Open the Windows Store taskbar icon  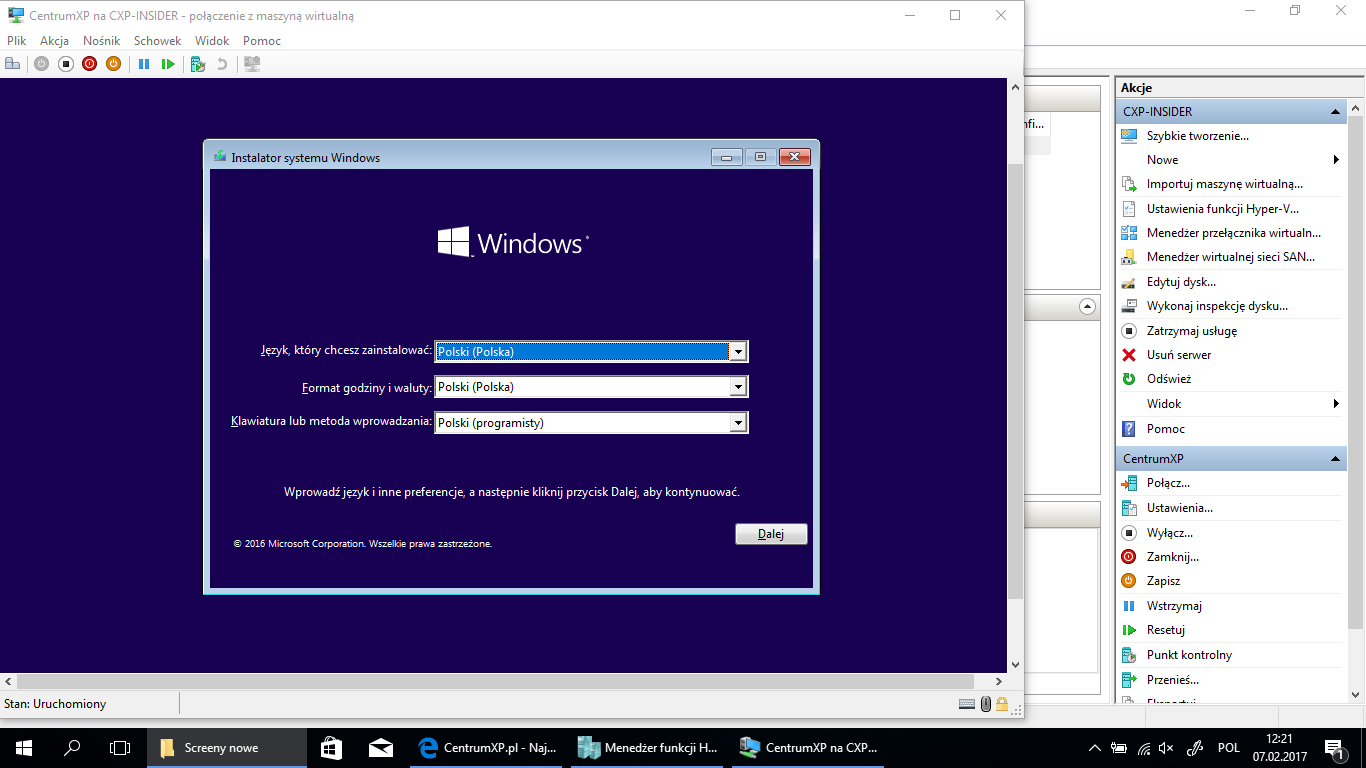click(x=331, y=748)
